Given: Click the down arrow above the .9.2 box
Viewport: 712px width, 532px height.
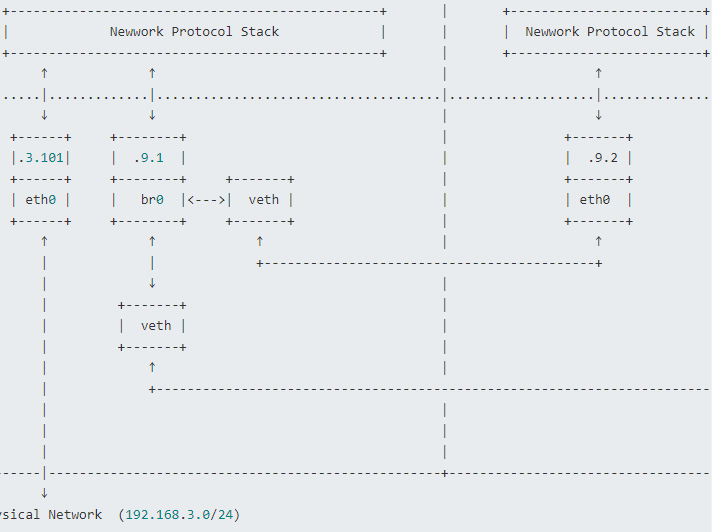Looking at the screenshot, I should [x=599, y=115].
